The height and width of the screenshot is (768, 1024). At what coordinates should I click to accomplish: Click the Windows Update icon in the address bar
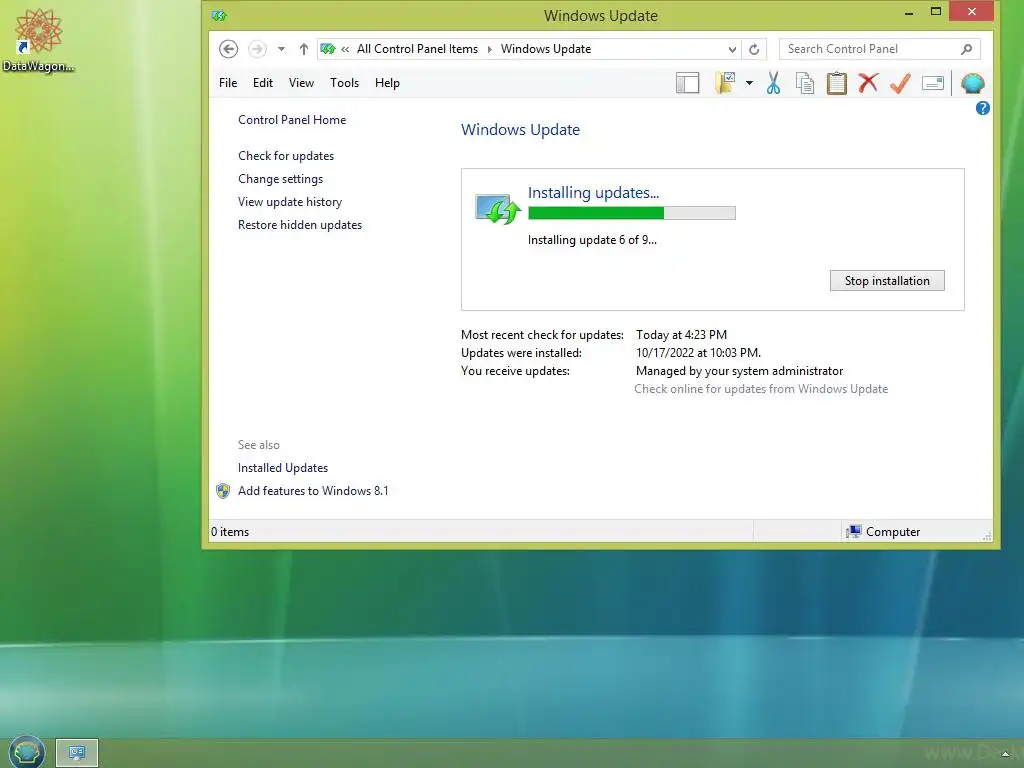pyautogui.click(x=328, y=49)
